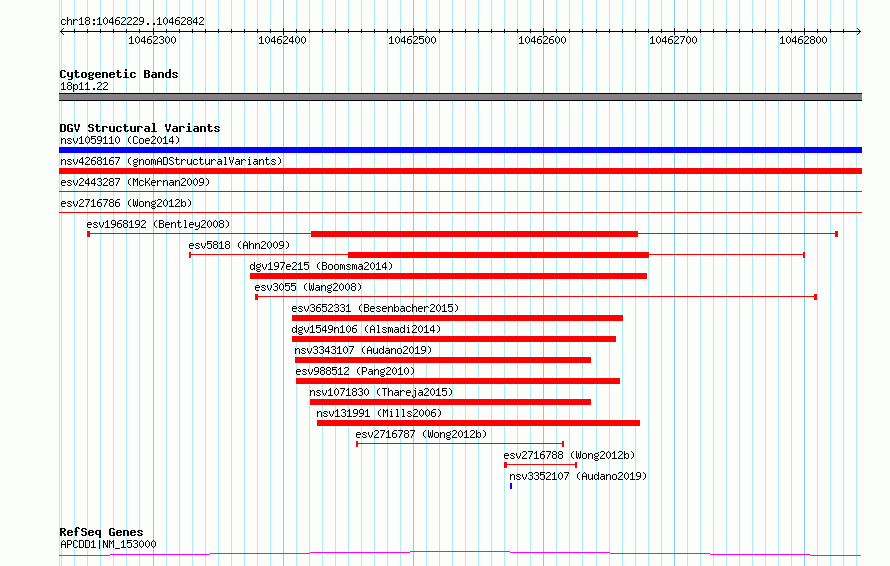Click esv2443287 (McKernan2009) variant label
890x566 pixels.
point(135,182)
